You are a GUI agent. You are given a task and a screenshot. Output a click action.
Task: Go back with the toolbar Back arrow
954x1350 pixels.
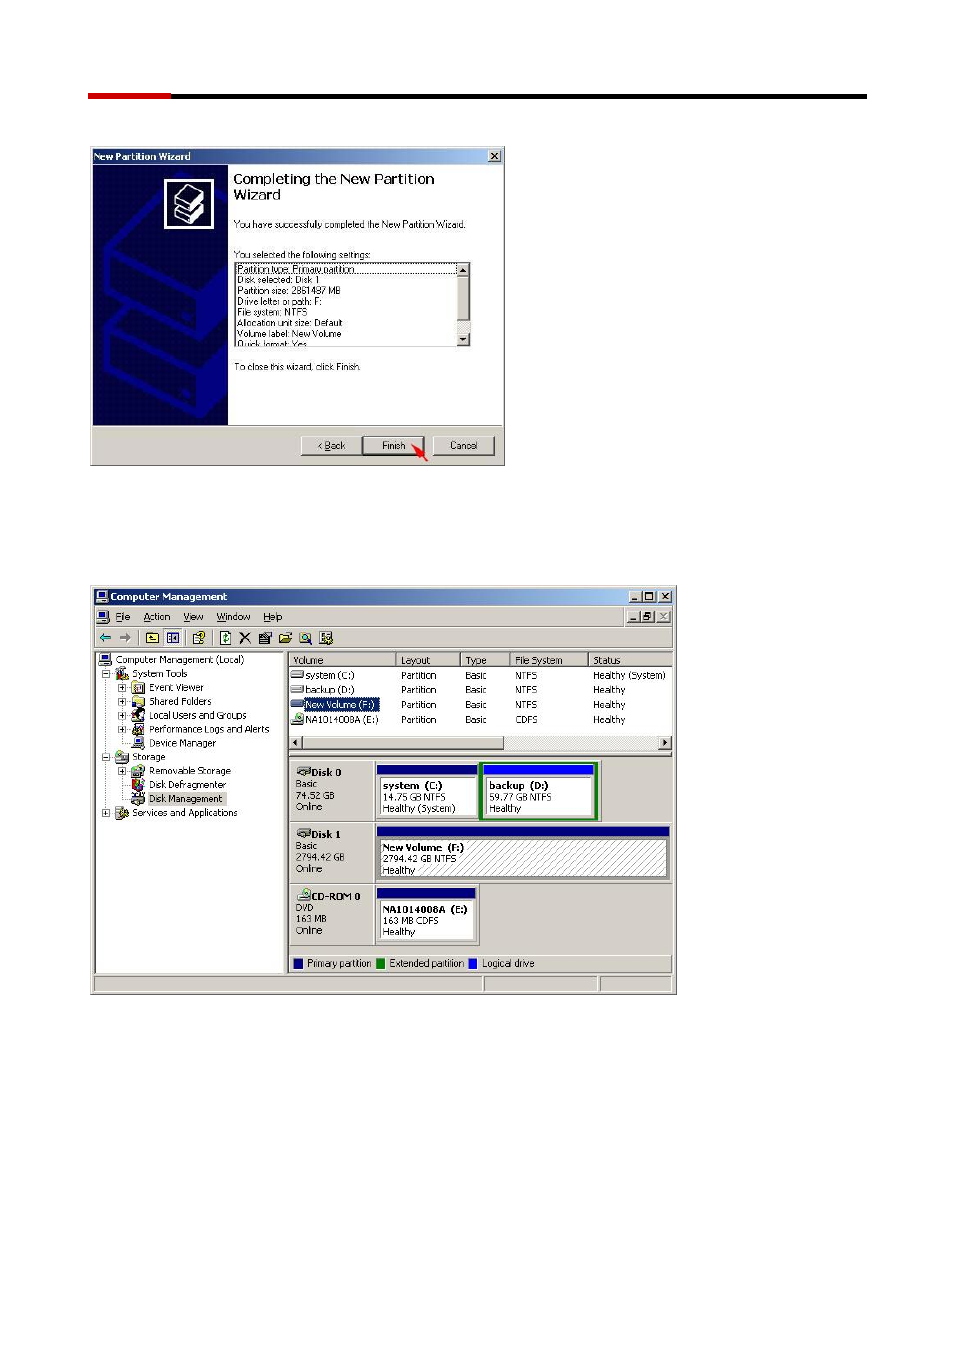(x=105, y=638)
